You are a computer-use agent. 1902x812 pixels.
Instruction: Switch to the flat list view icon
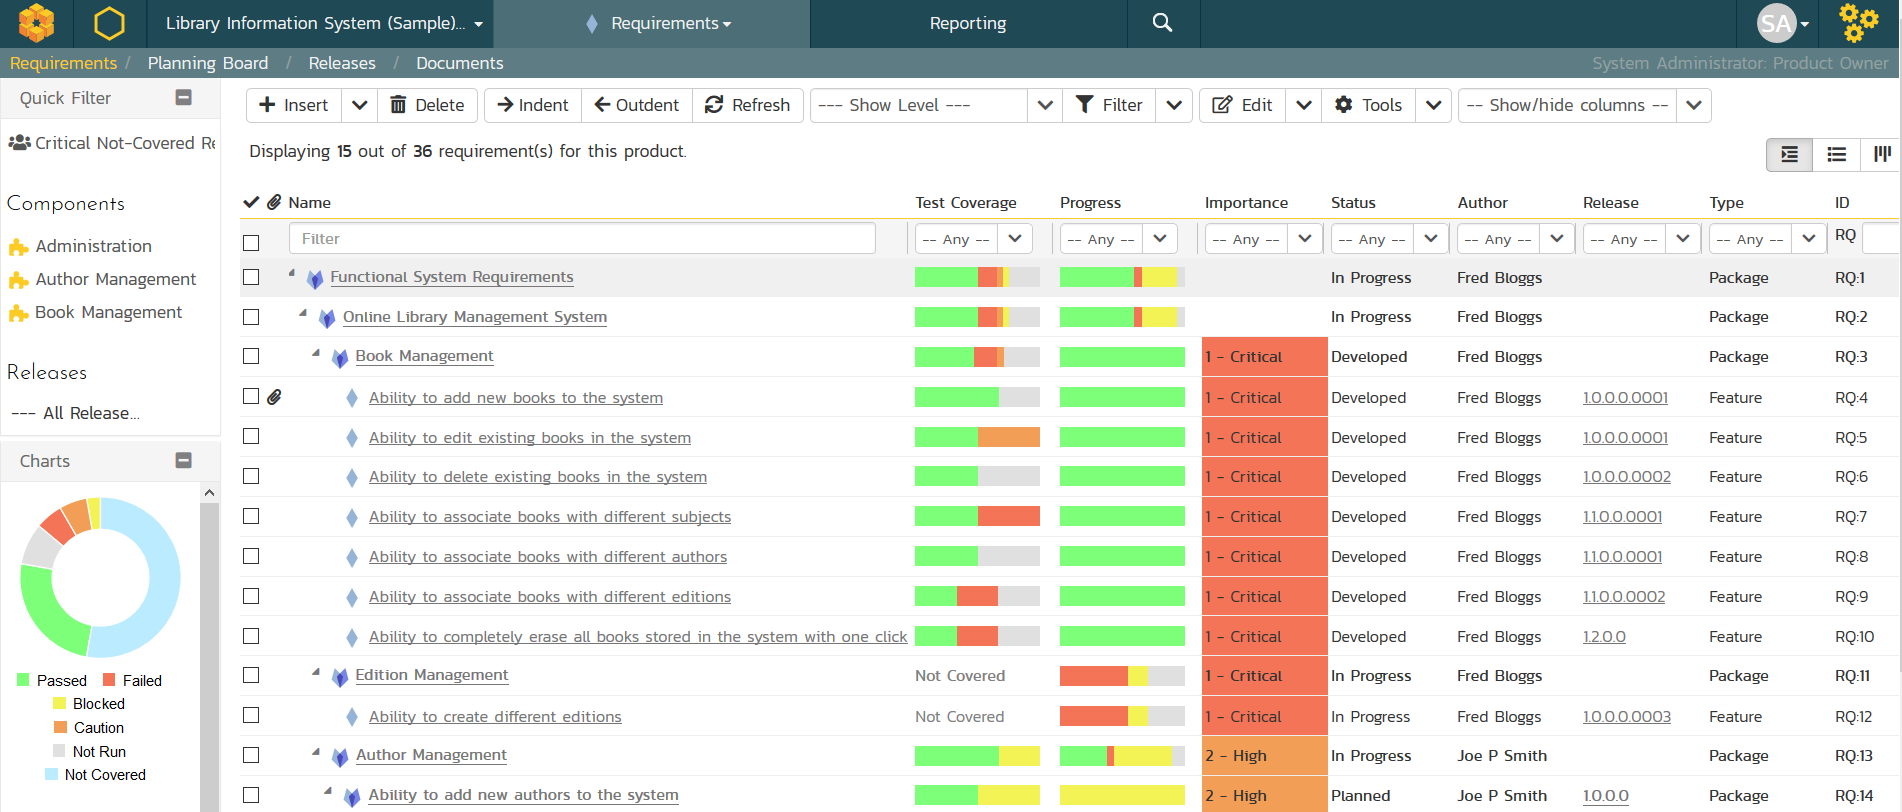point(1836,154)
